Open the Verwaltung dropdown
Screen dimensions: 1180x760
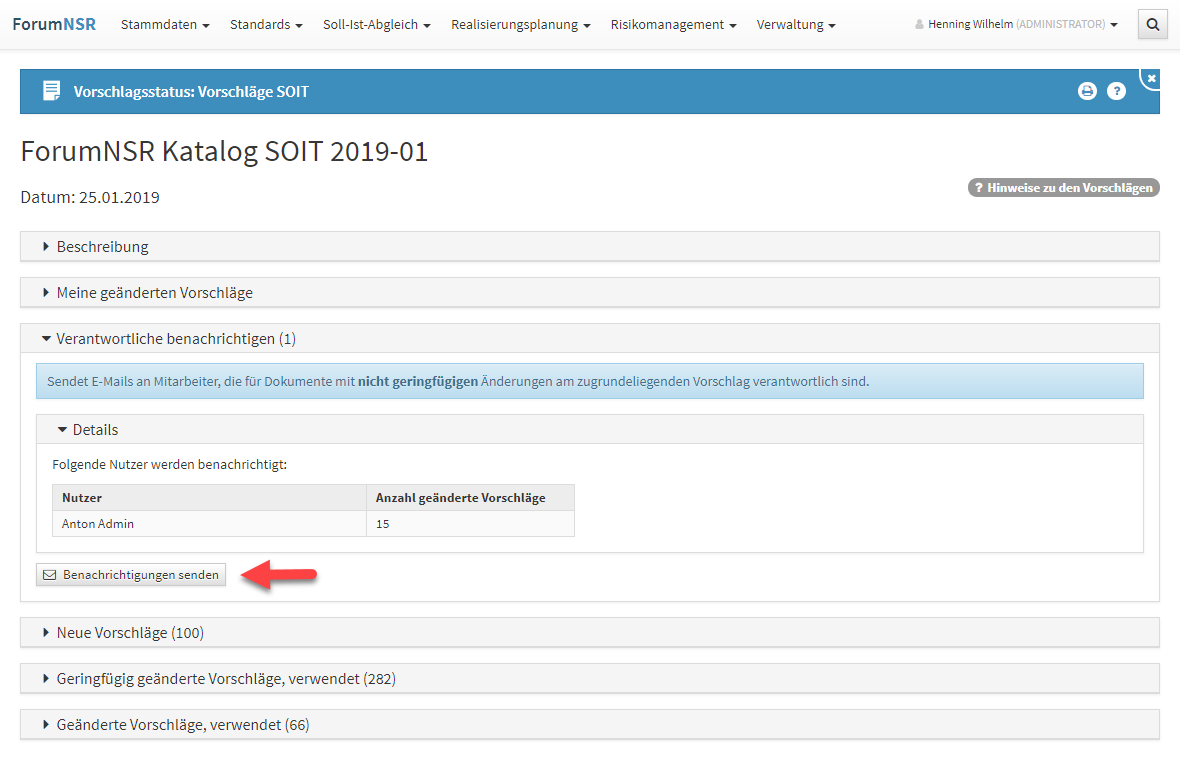(x=796, y=25)
